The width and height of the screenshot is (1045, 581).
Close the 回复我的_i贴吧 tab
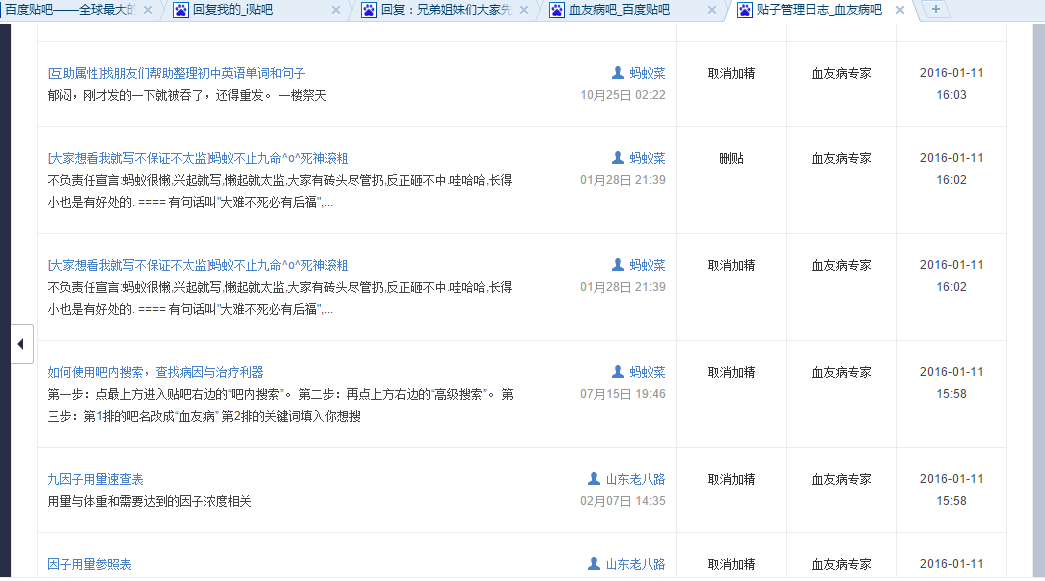tap(336, 10)
